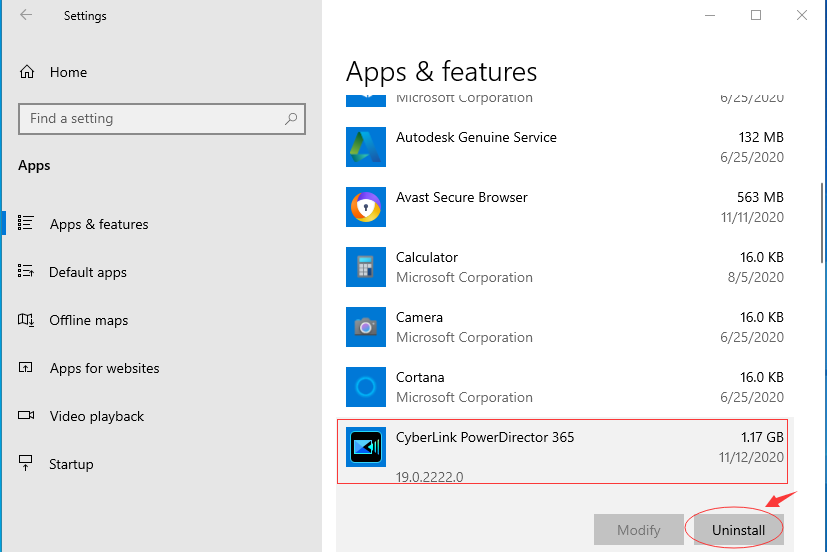
Task: Click the Video playback camera icon
Action: [26, 415]
